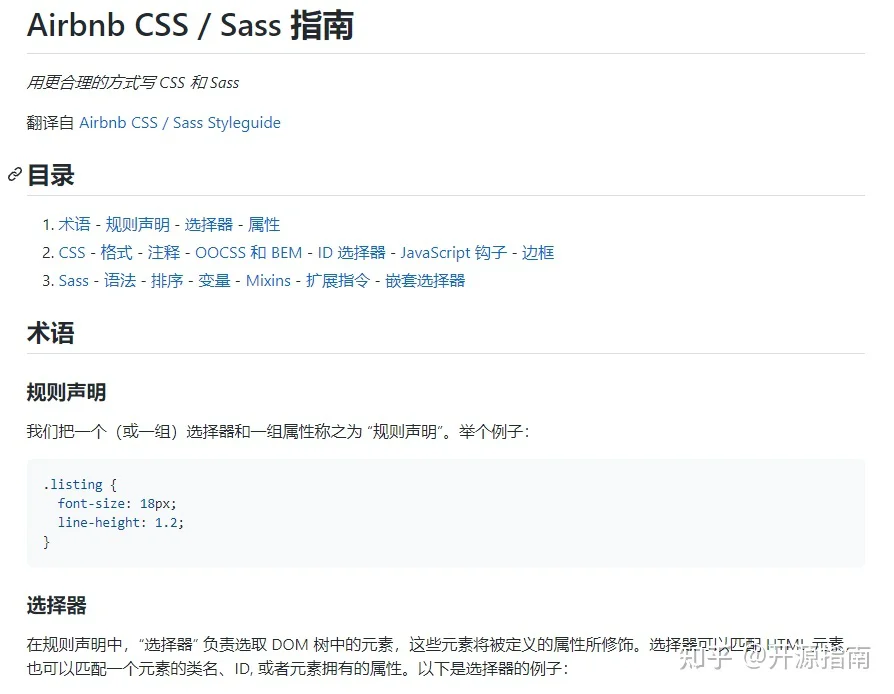Open the 语法 contents link
Screen dimensions: 894x694
(120, 281)
